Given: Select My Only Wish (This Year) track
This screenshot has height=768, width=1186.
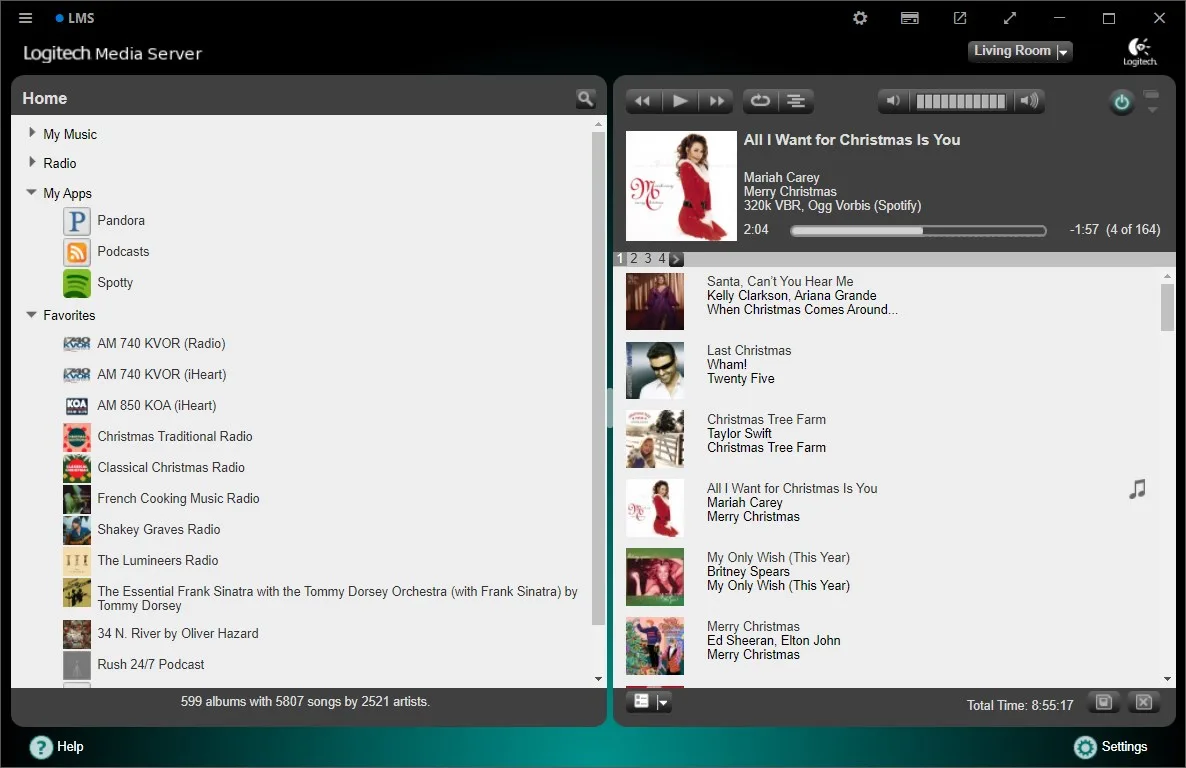Looking at the screenshot, I should coord(778,558).
